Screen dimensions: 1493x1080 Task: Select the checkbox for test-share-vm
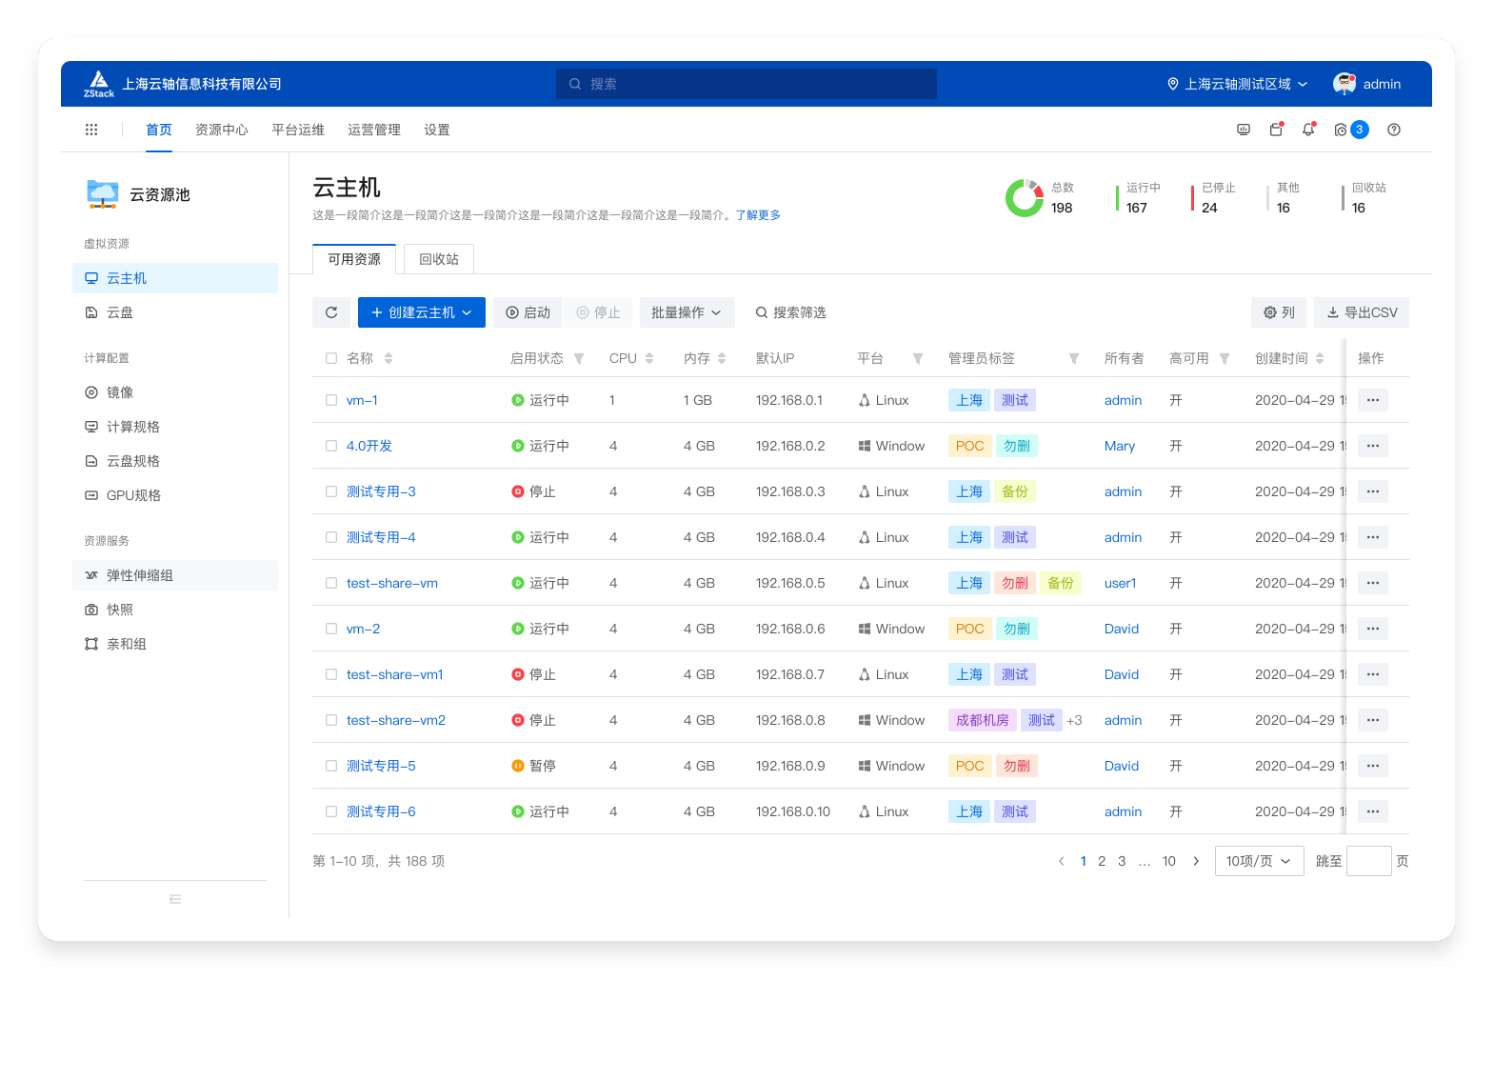click(x=331, y=583)
